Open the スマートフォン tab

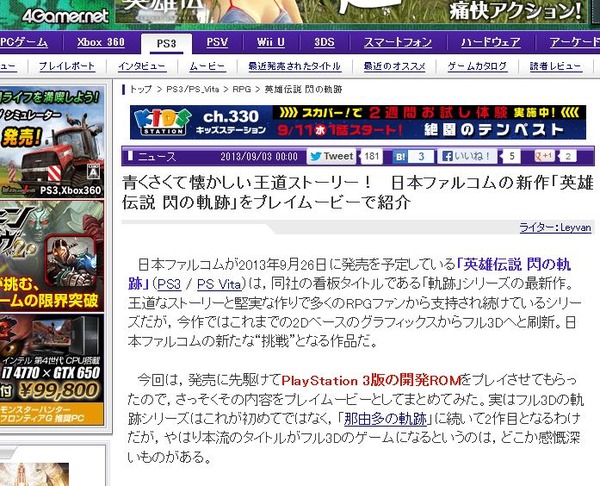[x=398, y=42]
